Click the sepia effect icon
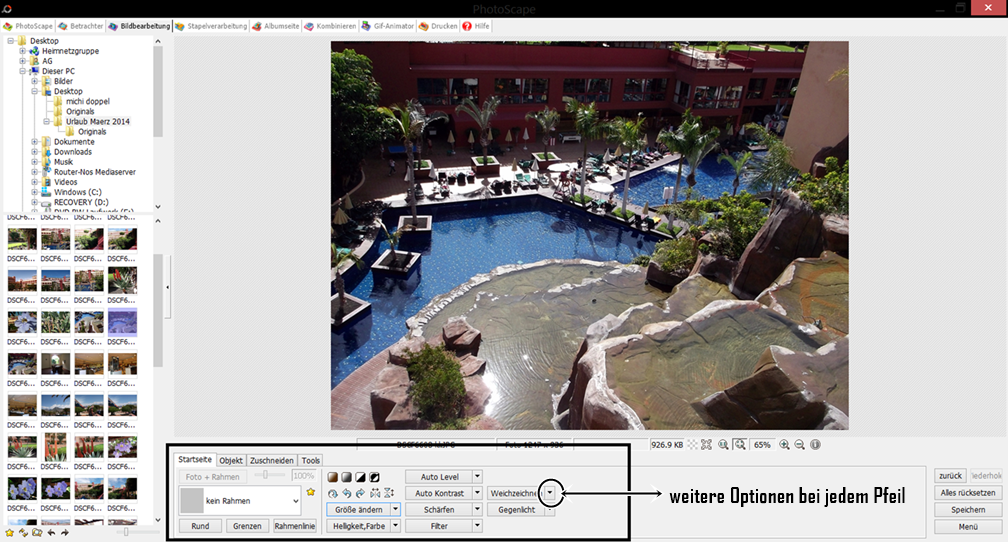Screen dimensions: 1008x542 pyautogui.click(x=333, y=477)
